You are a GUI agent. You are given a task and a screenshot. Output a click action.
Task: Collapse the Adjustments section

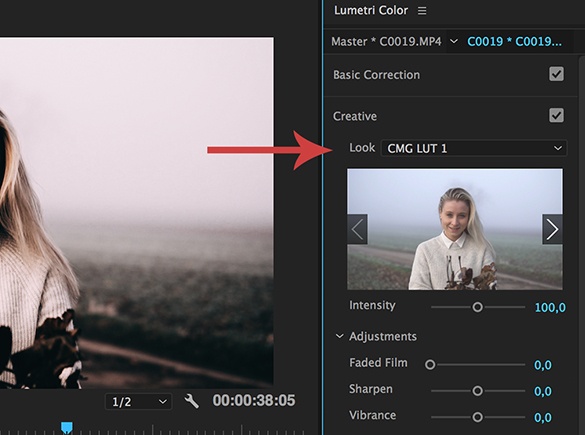click(340, 336)
